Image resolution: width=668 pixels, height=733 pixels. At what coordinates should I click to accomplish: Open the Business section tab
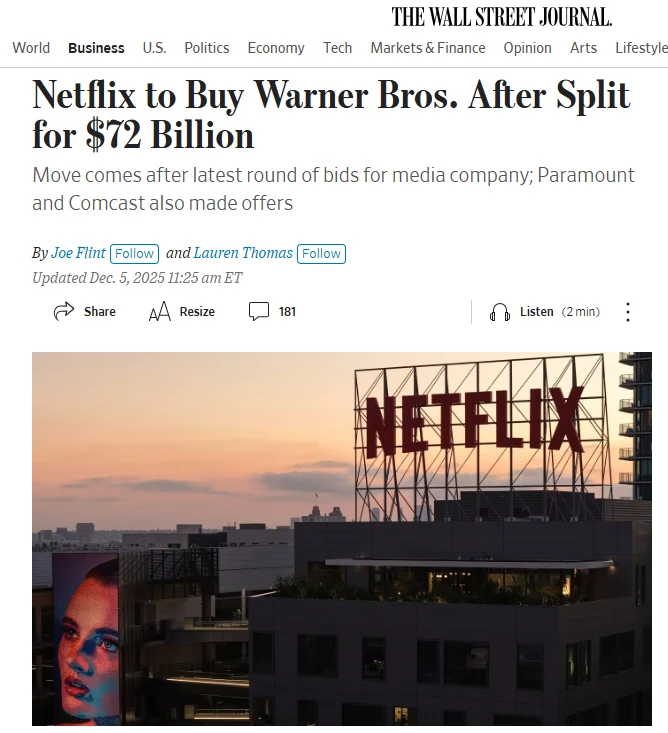(x=96, y=48)
